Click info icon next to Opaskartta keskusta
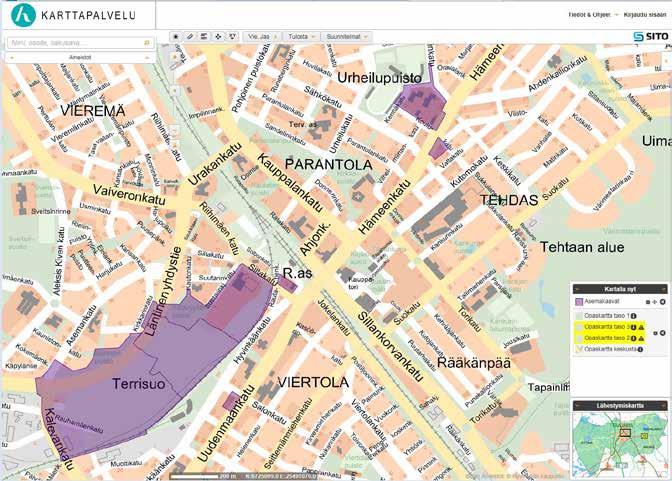Viewport: 672px width, 481px height. (640, 349)
